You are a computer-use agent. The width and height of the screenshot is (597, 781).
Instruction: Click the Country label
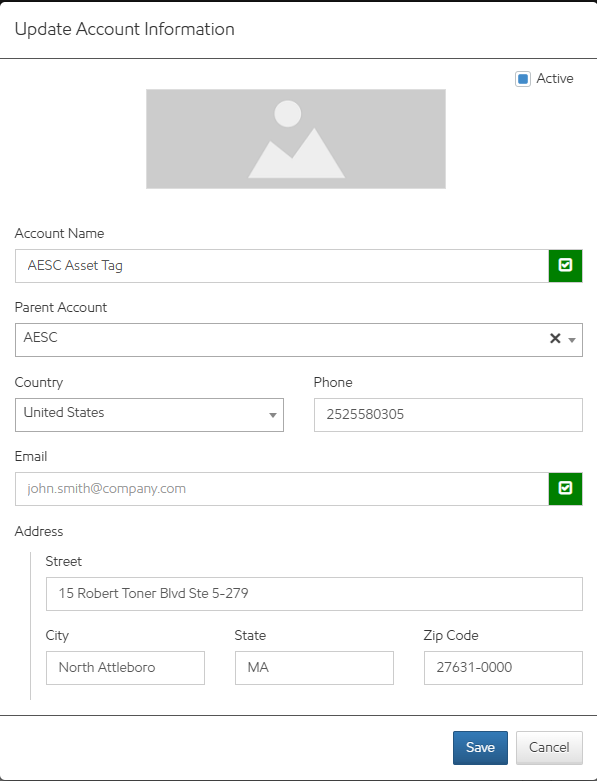pyautogui.click(x=39, y=383)
